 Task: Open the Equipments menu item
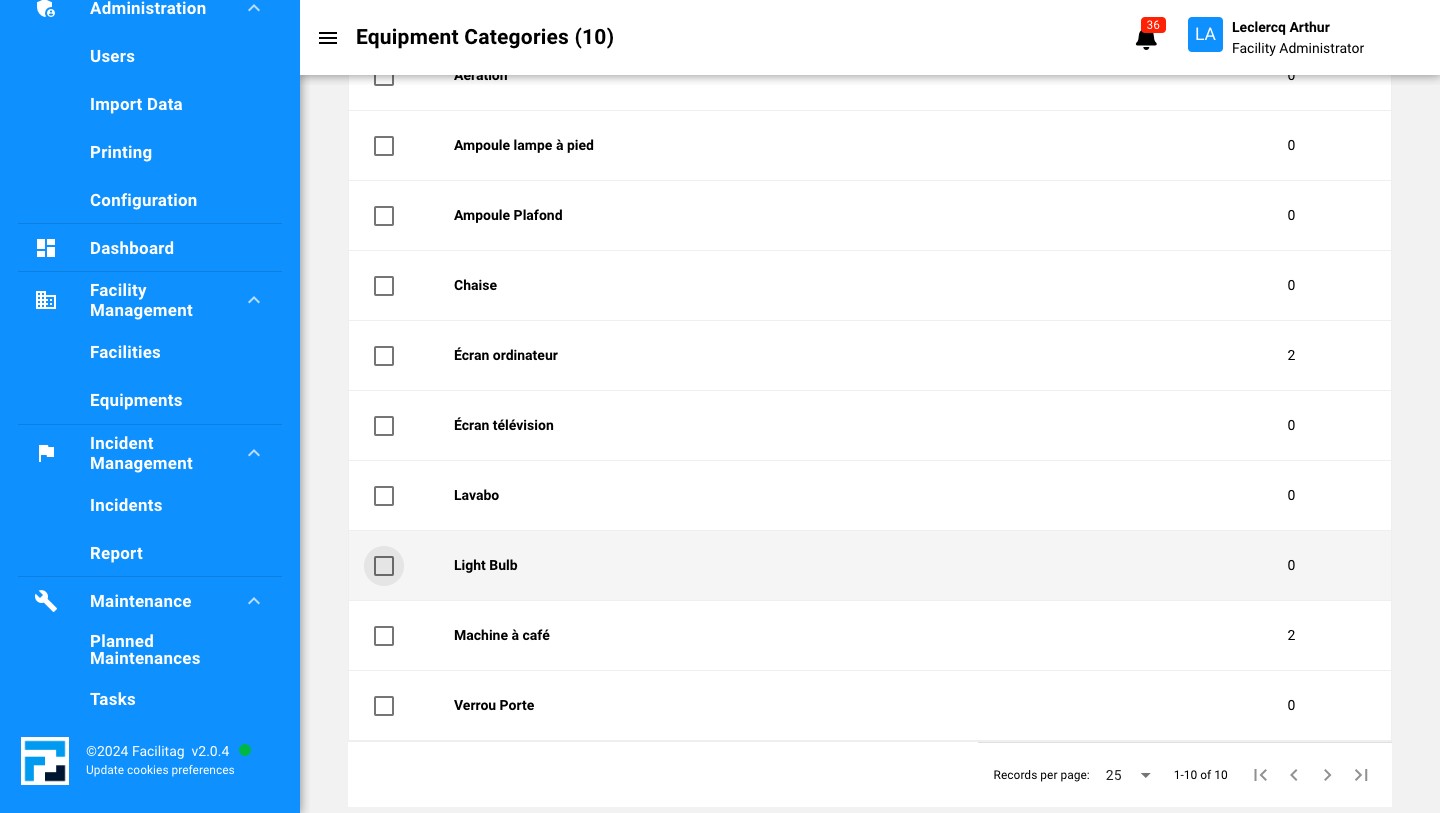tap(136, 400)
